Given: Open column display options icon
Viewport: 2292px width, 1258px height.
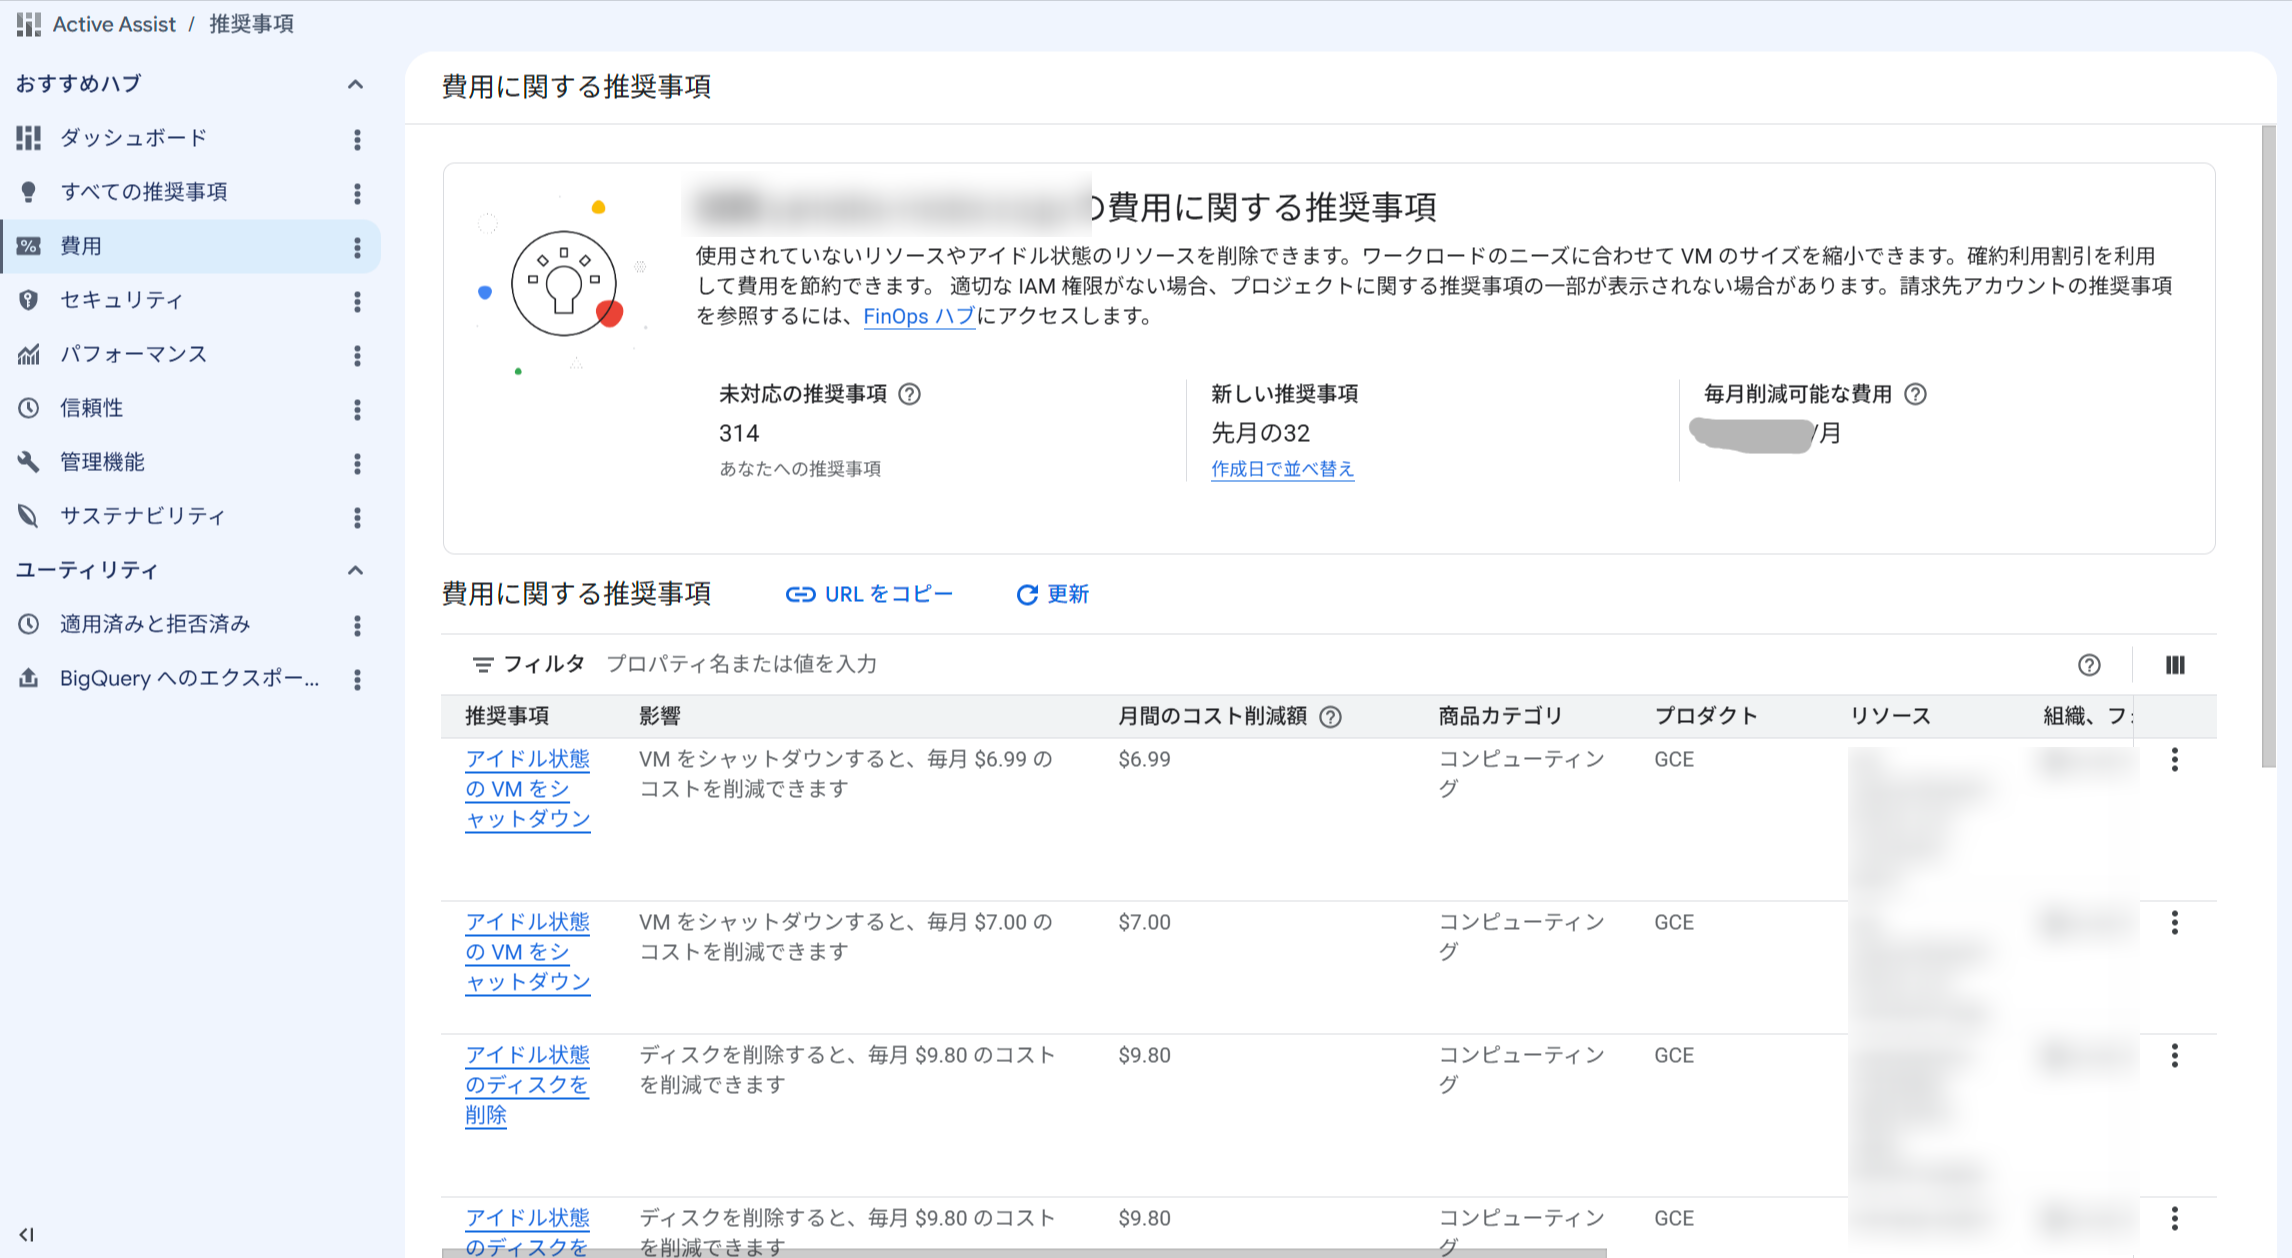Looking at the screenshot, I should [x=2175, y=665].
